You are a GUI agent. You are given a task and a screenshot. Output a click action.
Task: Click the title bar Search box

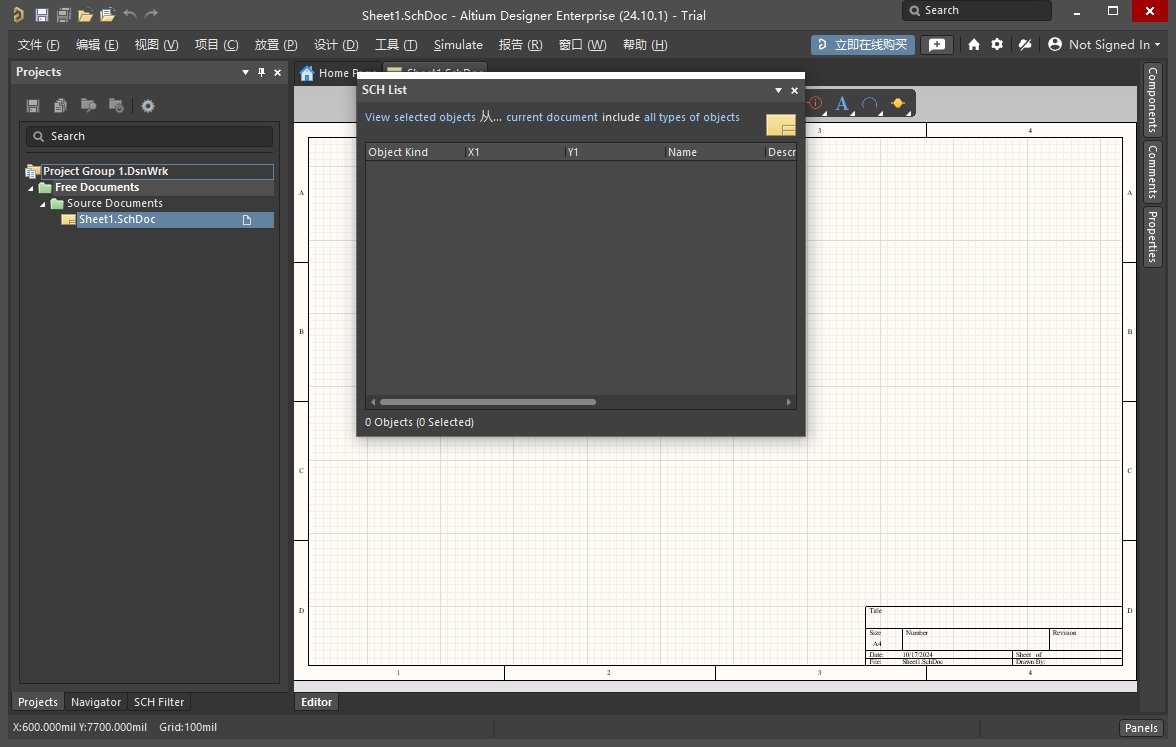coord(976,10)
